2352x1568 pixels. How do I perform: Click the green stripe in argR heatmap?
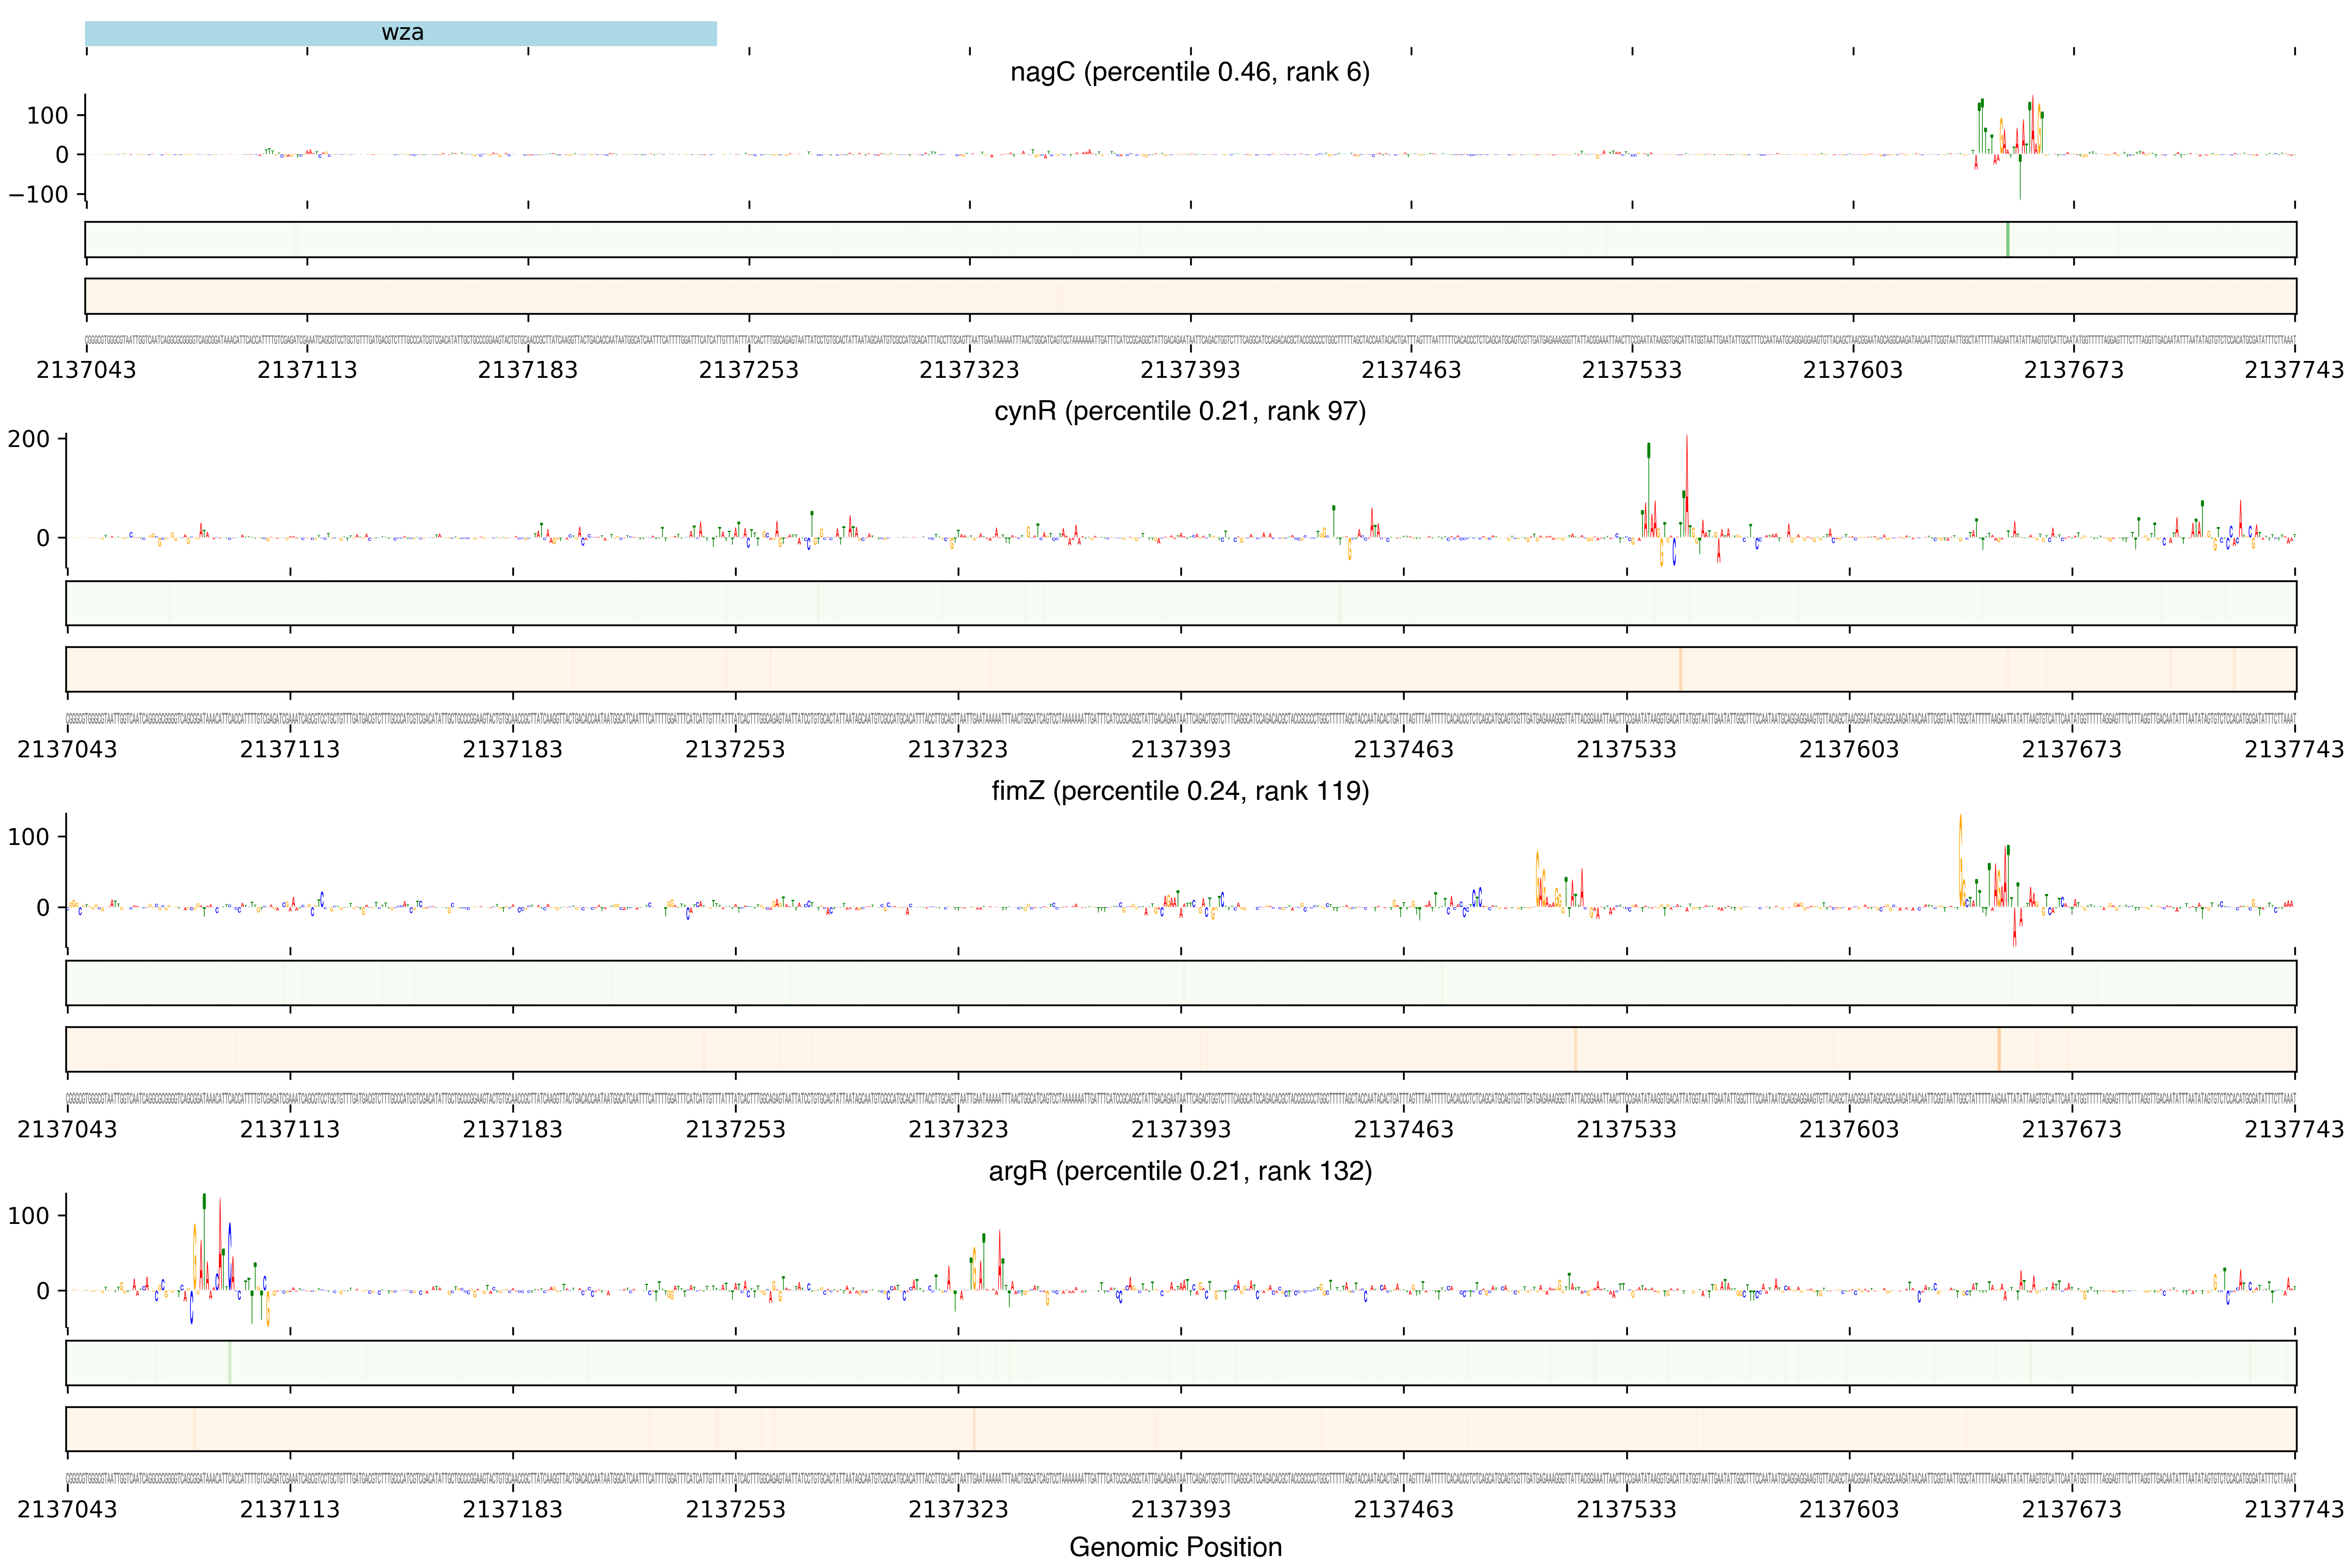pyautogui.click(x=229, y=1363)
